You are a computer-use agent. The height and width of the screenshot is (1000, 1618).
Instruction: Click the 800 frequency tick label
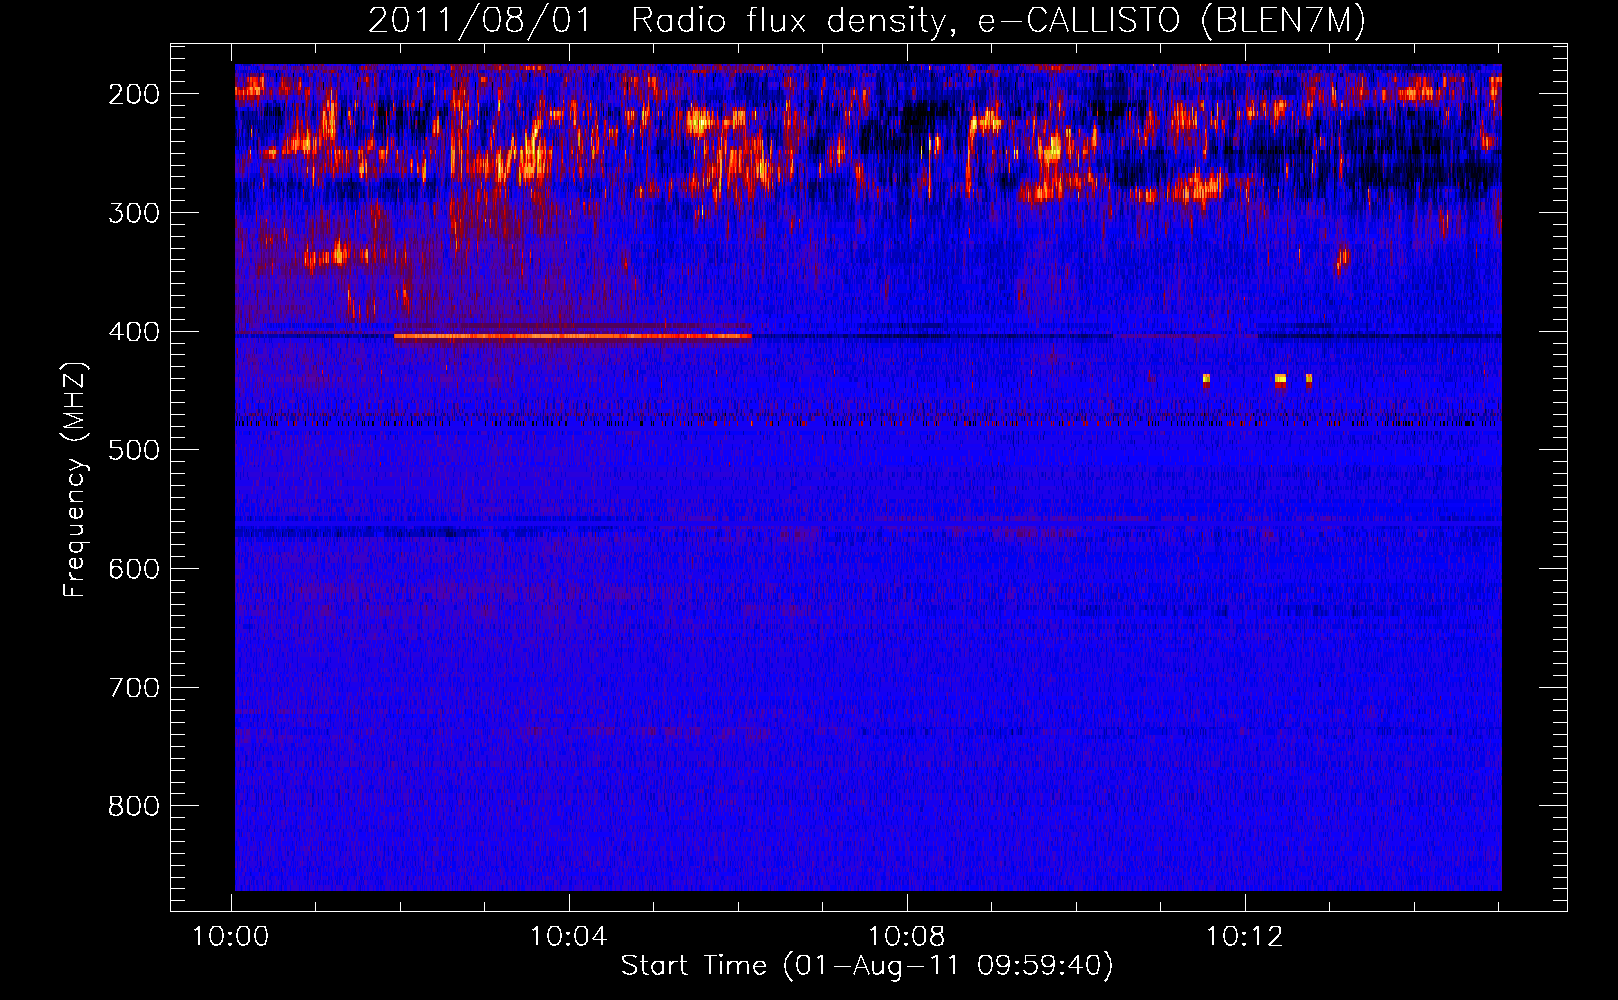[134, 806]
